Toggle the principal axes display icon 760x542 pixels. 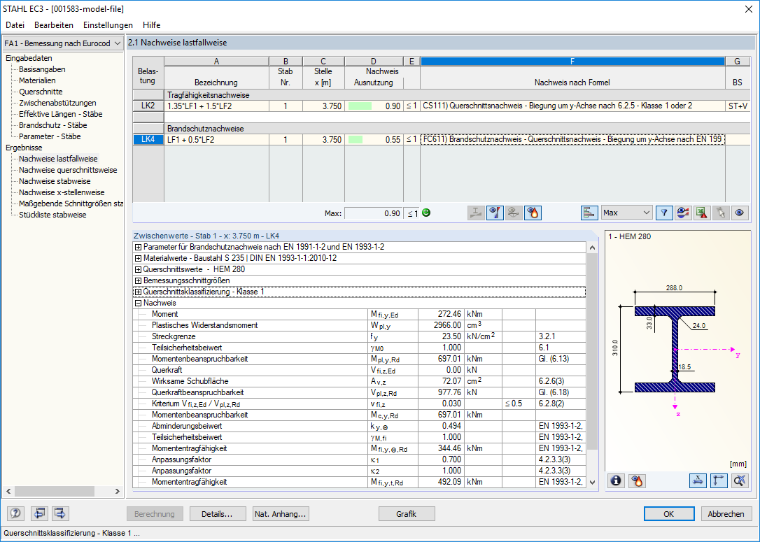(x=718, y=480)
